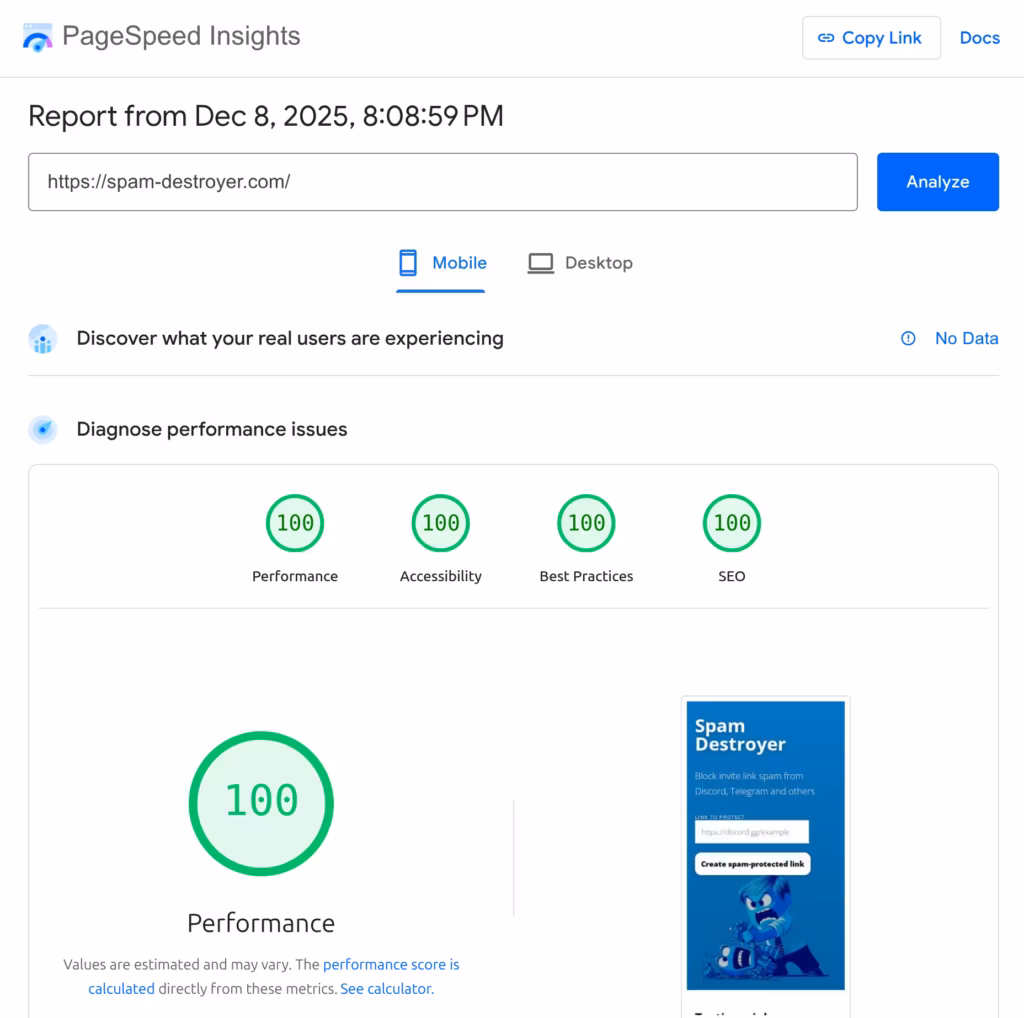The width and height of the screenshot is (1024, 1018).
Task: Click the Spam Destroyer page screenshot thumbnail
Action: tap(765, 845)
